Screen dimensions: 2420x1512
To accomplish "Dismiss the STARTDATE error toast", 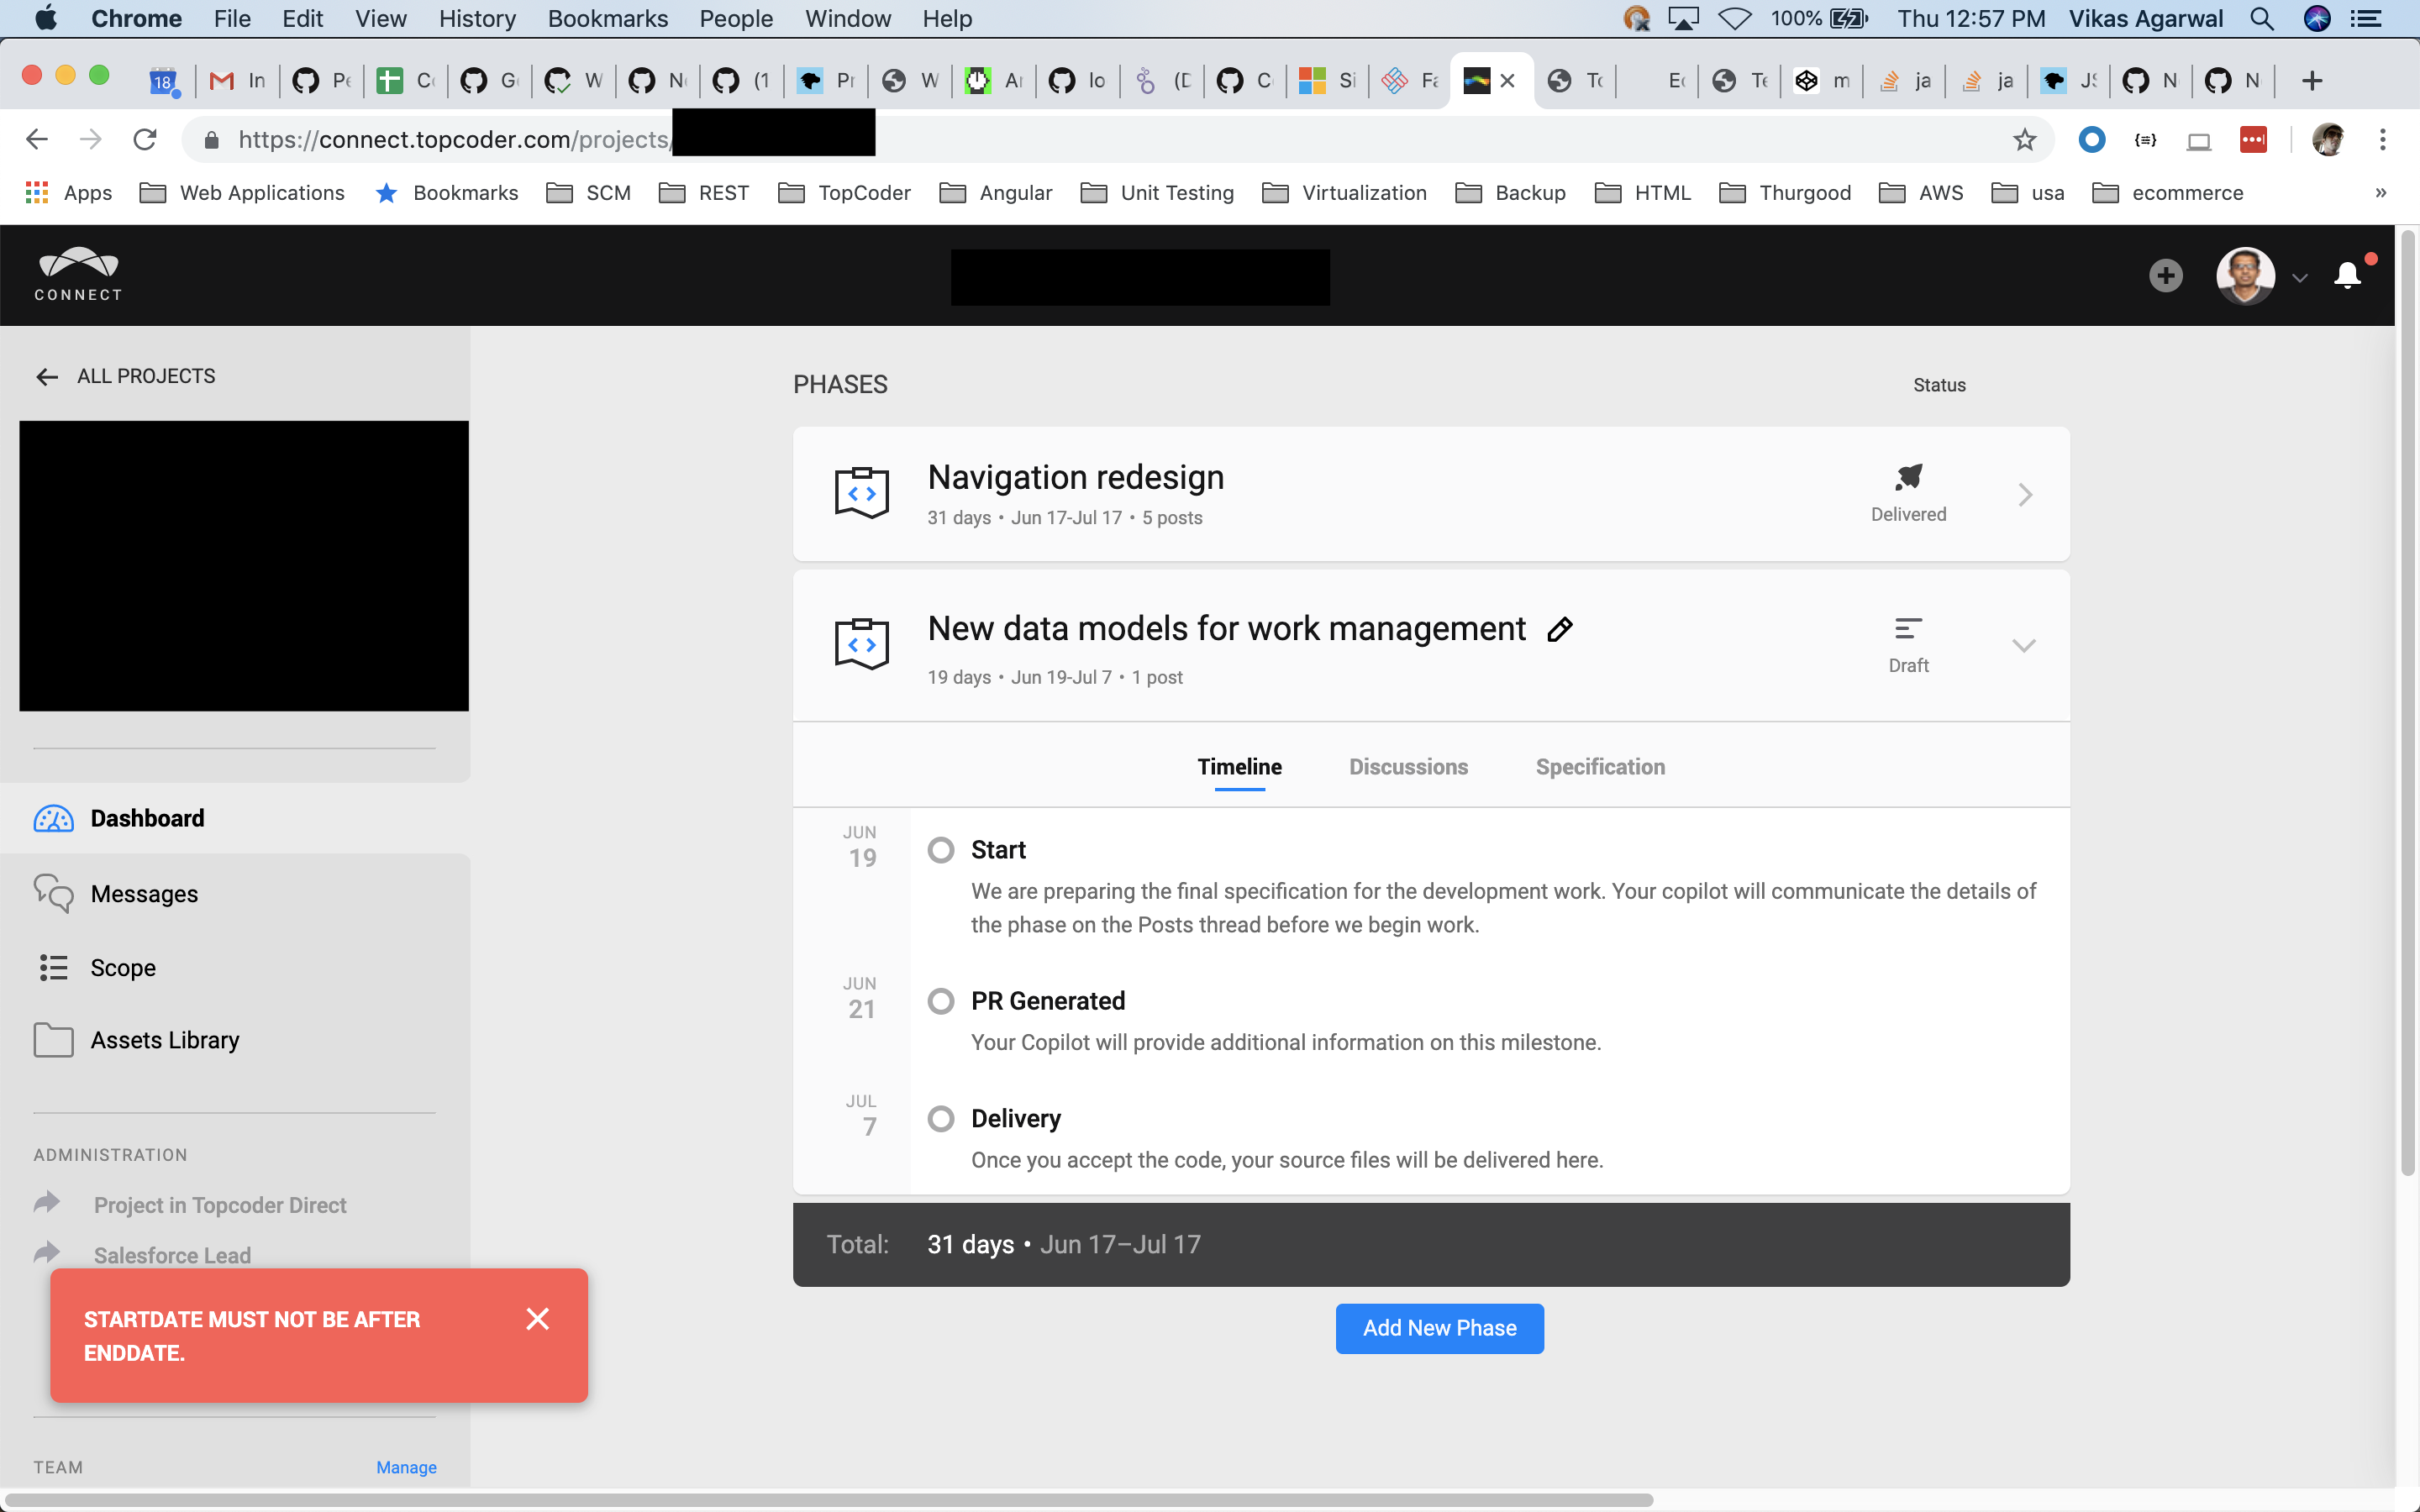I will point(539,1319).
